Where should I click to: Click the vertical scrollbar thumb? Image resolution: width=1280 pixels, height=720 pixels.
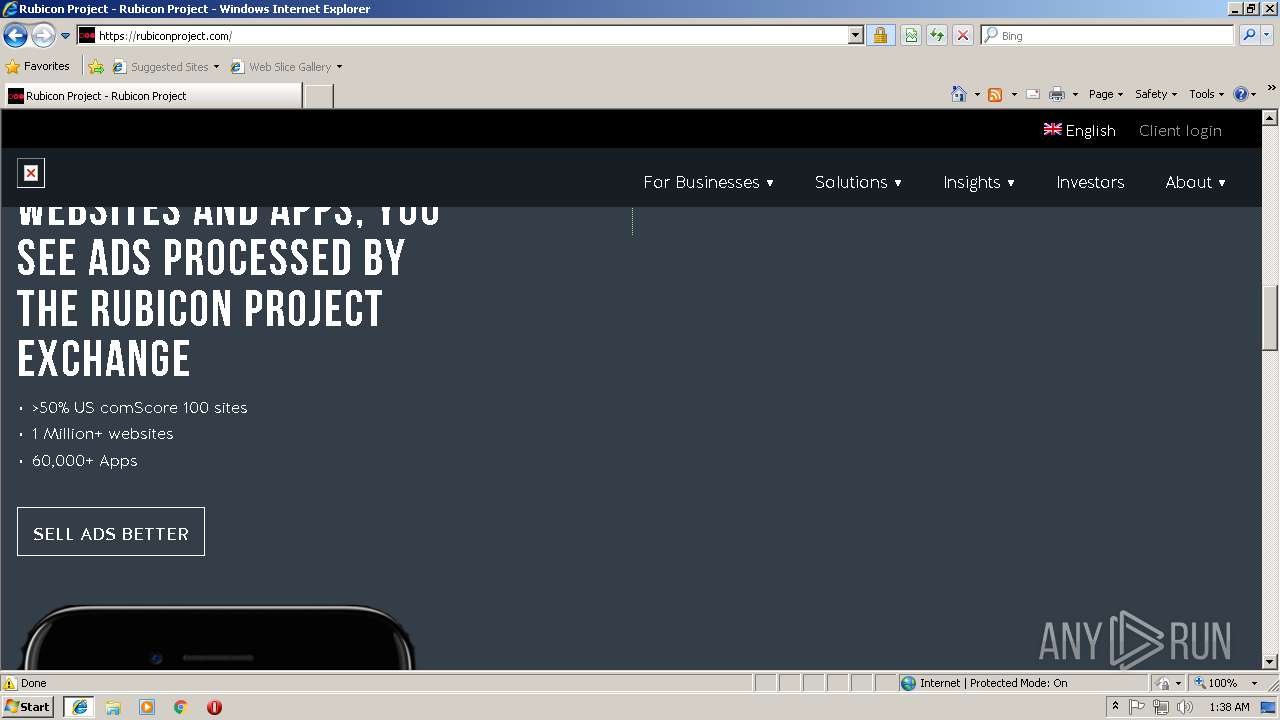(x=1270, y=316)
